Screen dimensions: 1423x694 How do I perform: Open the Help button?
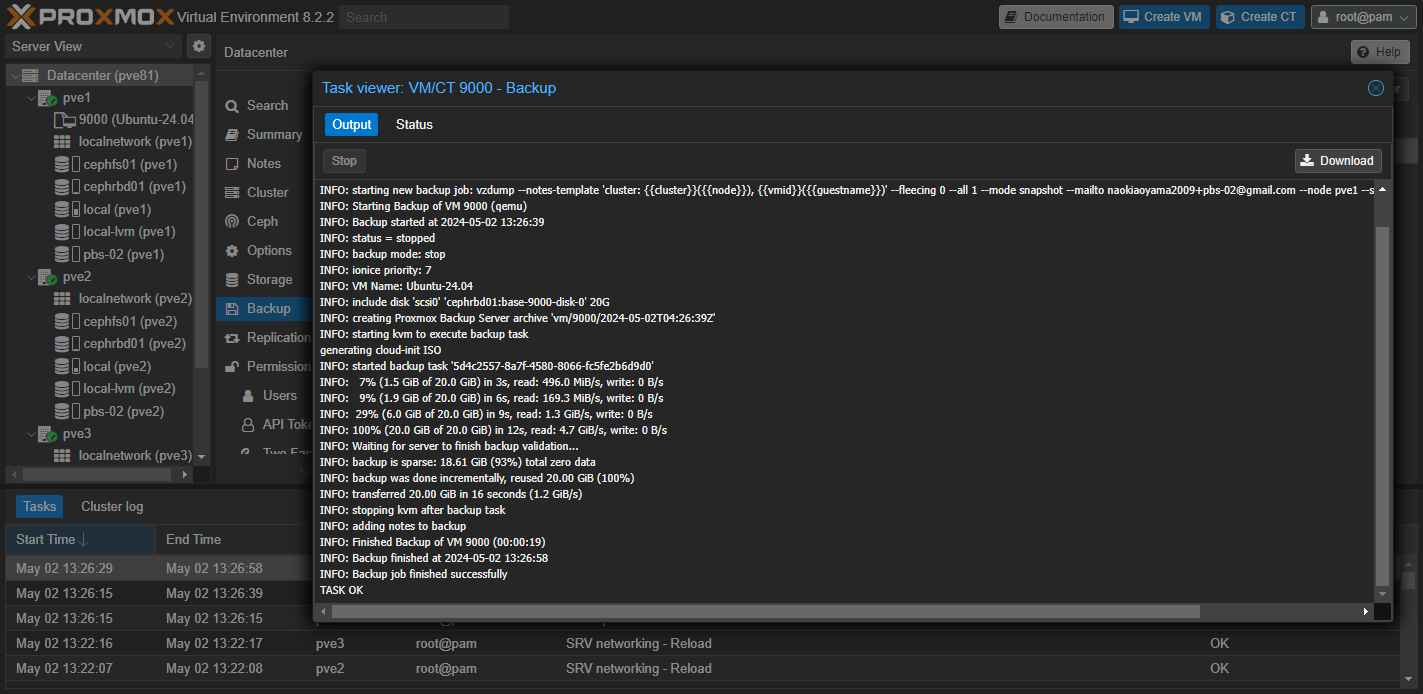click(x=1380, y=52)
